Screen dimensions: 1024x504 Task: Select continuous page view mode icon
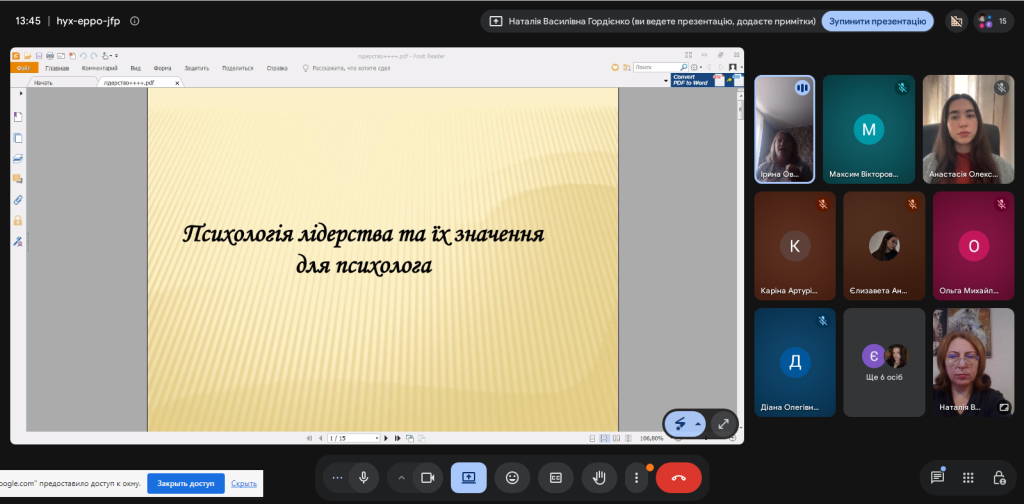pyautogui.click(x=604, y=438)
